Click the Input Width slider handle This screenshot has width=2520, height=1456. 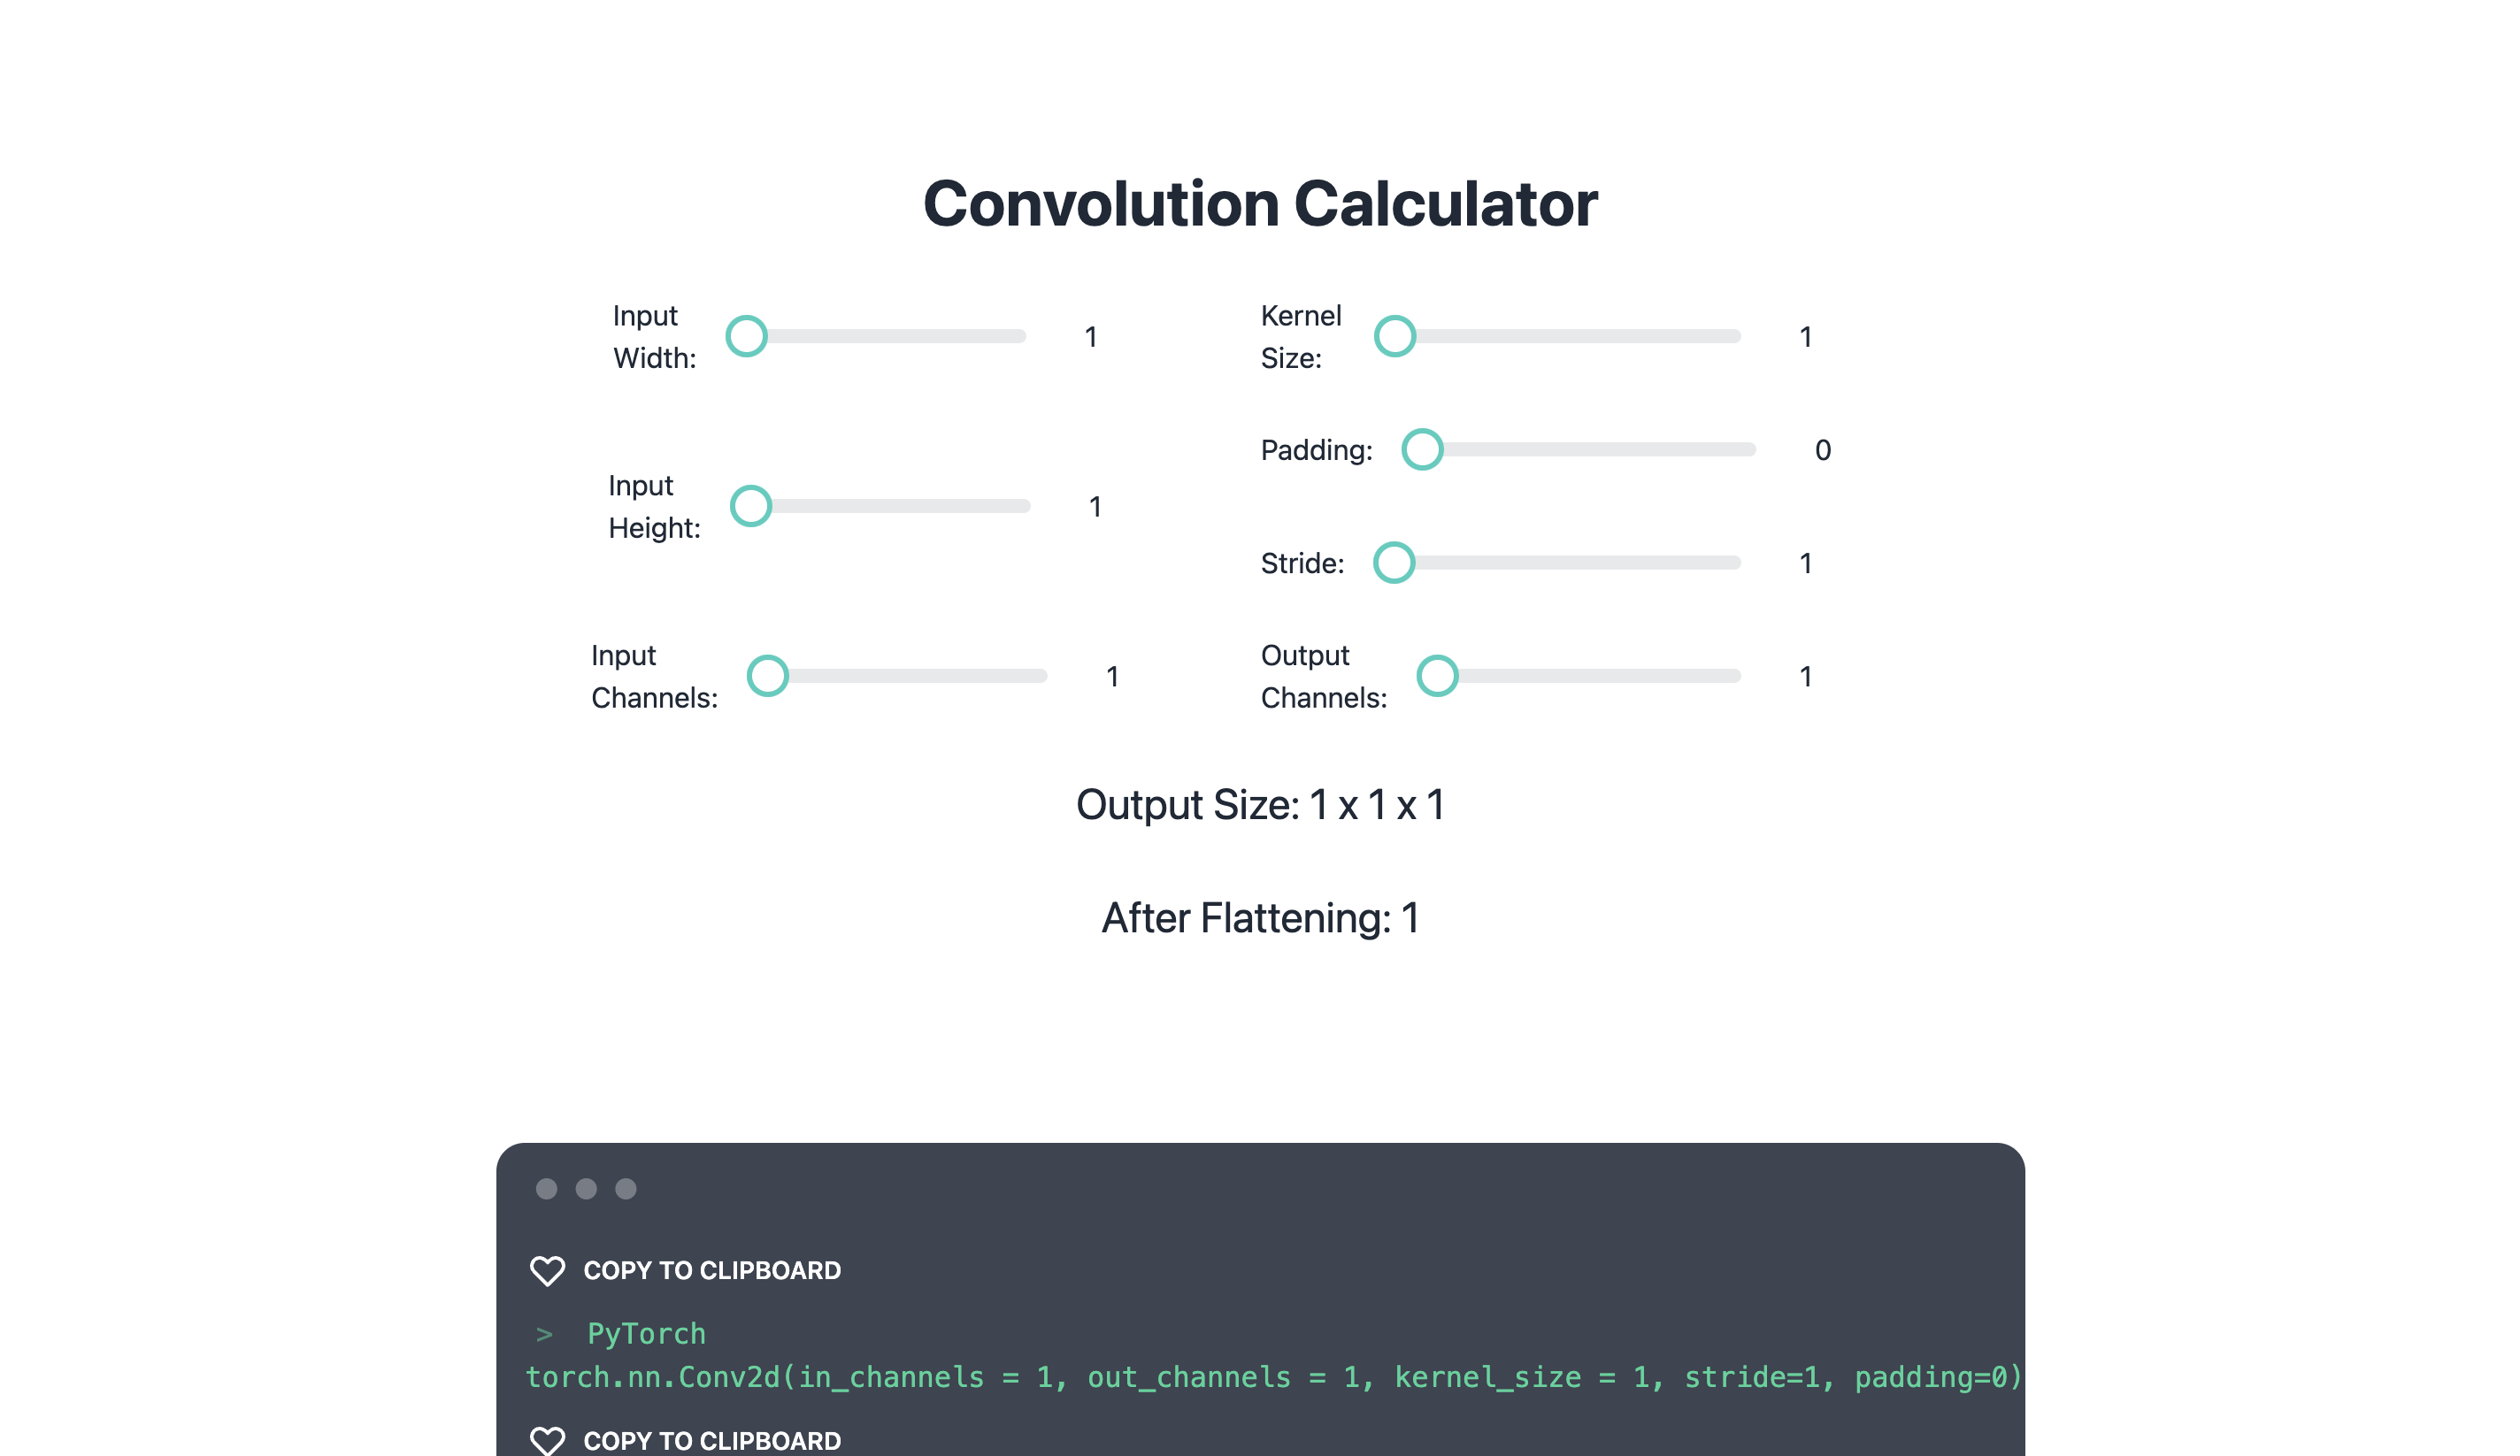coord(746,336)
